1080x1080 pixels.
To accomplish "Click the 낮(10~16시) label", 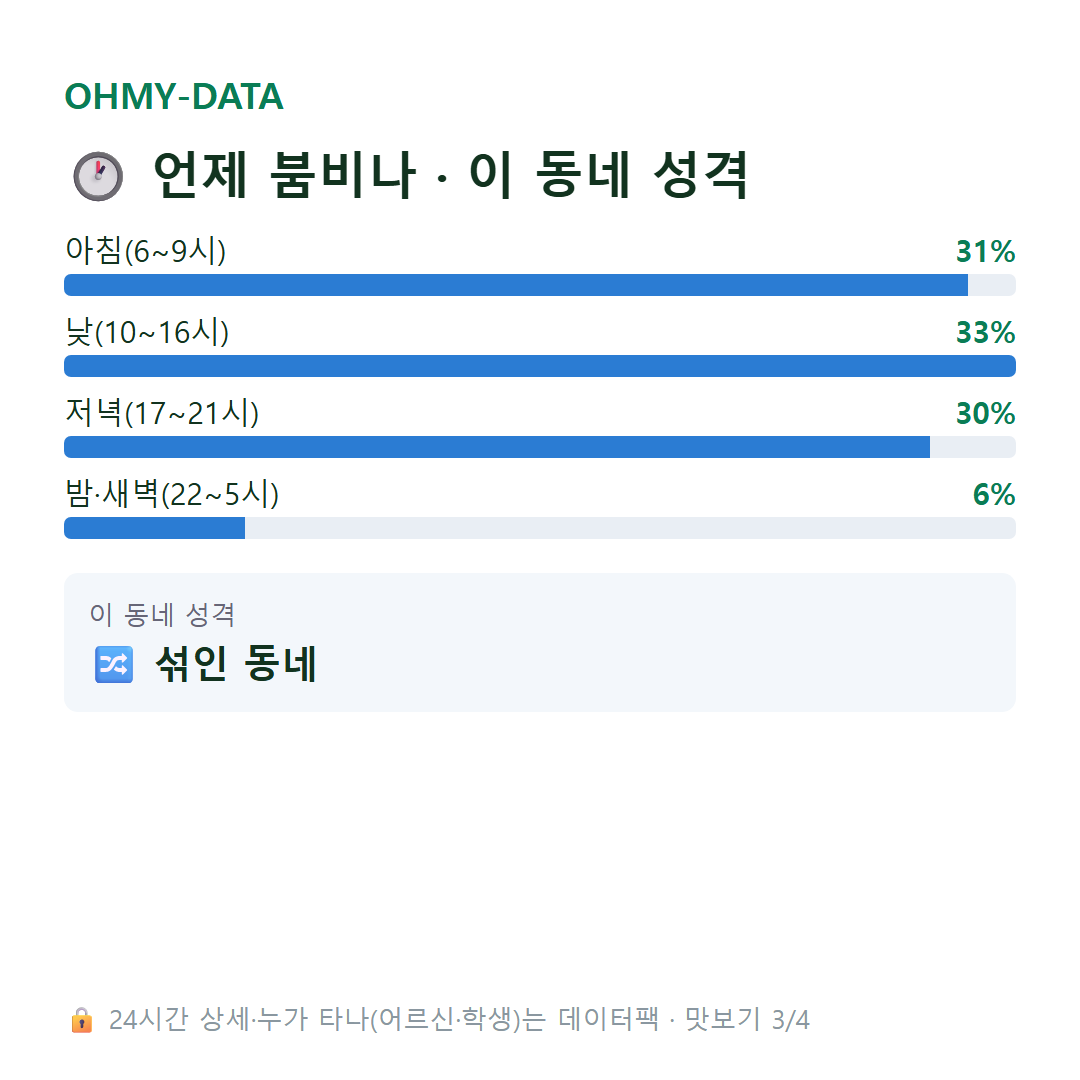I will tap(147, 332).
